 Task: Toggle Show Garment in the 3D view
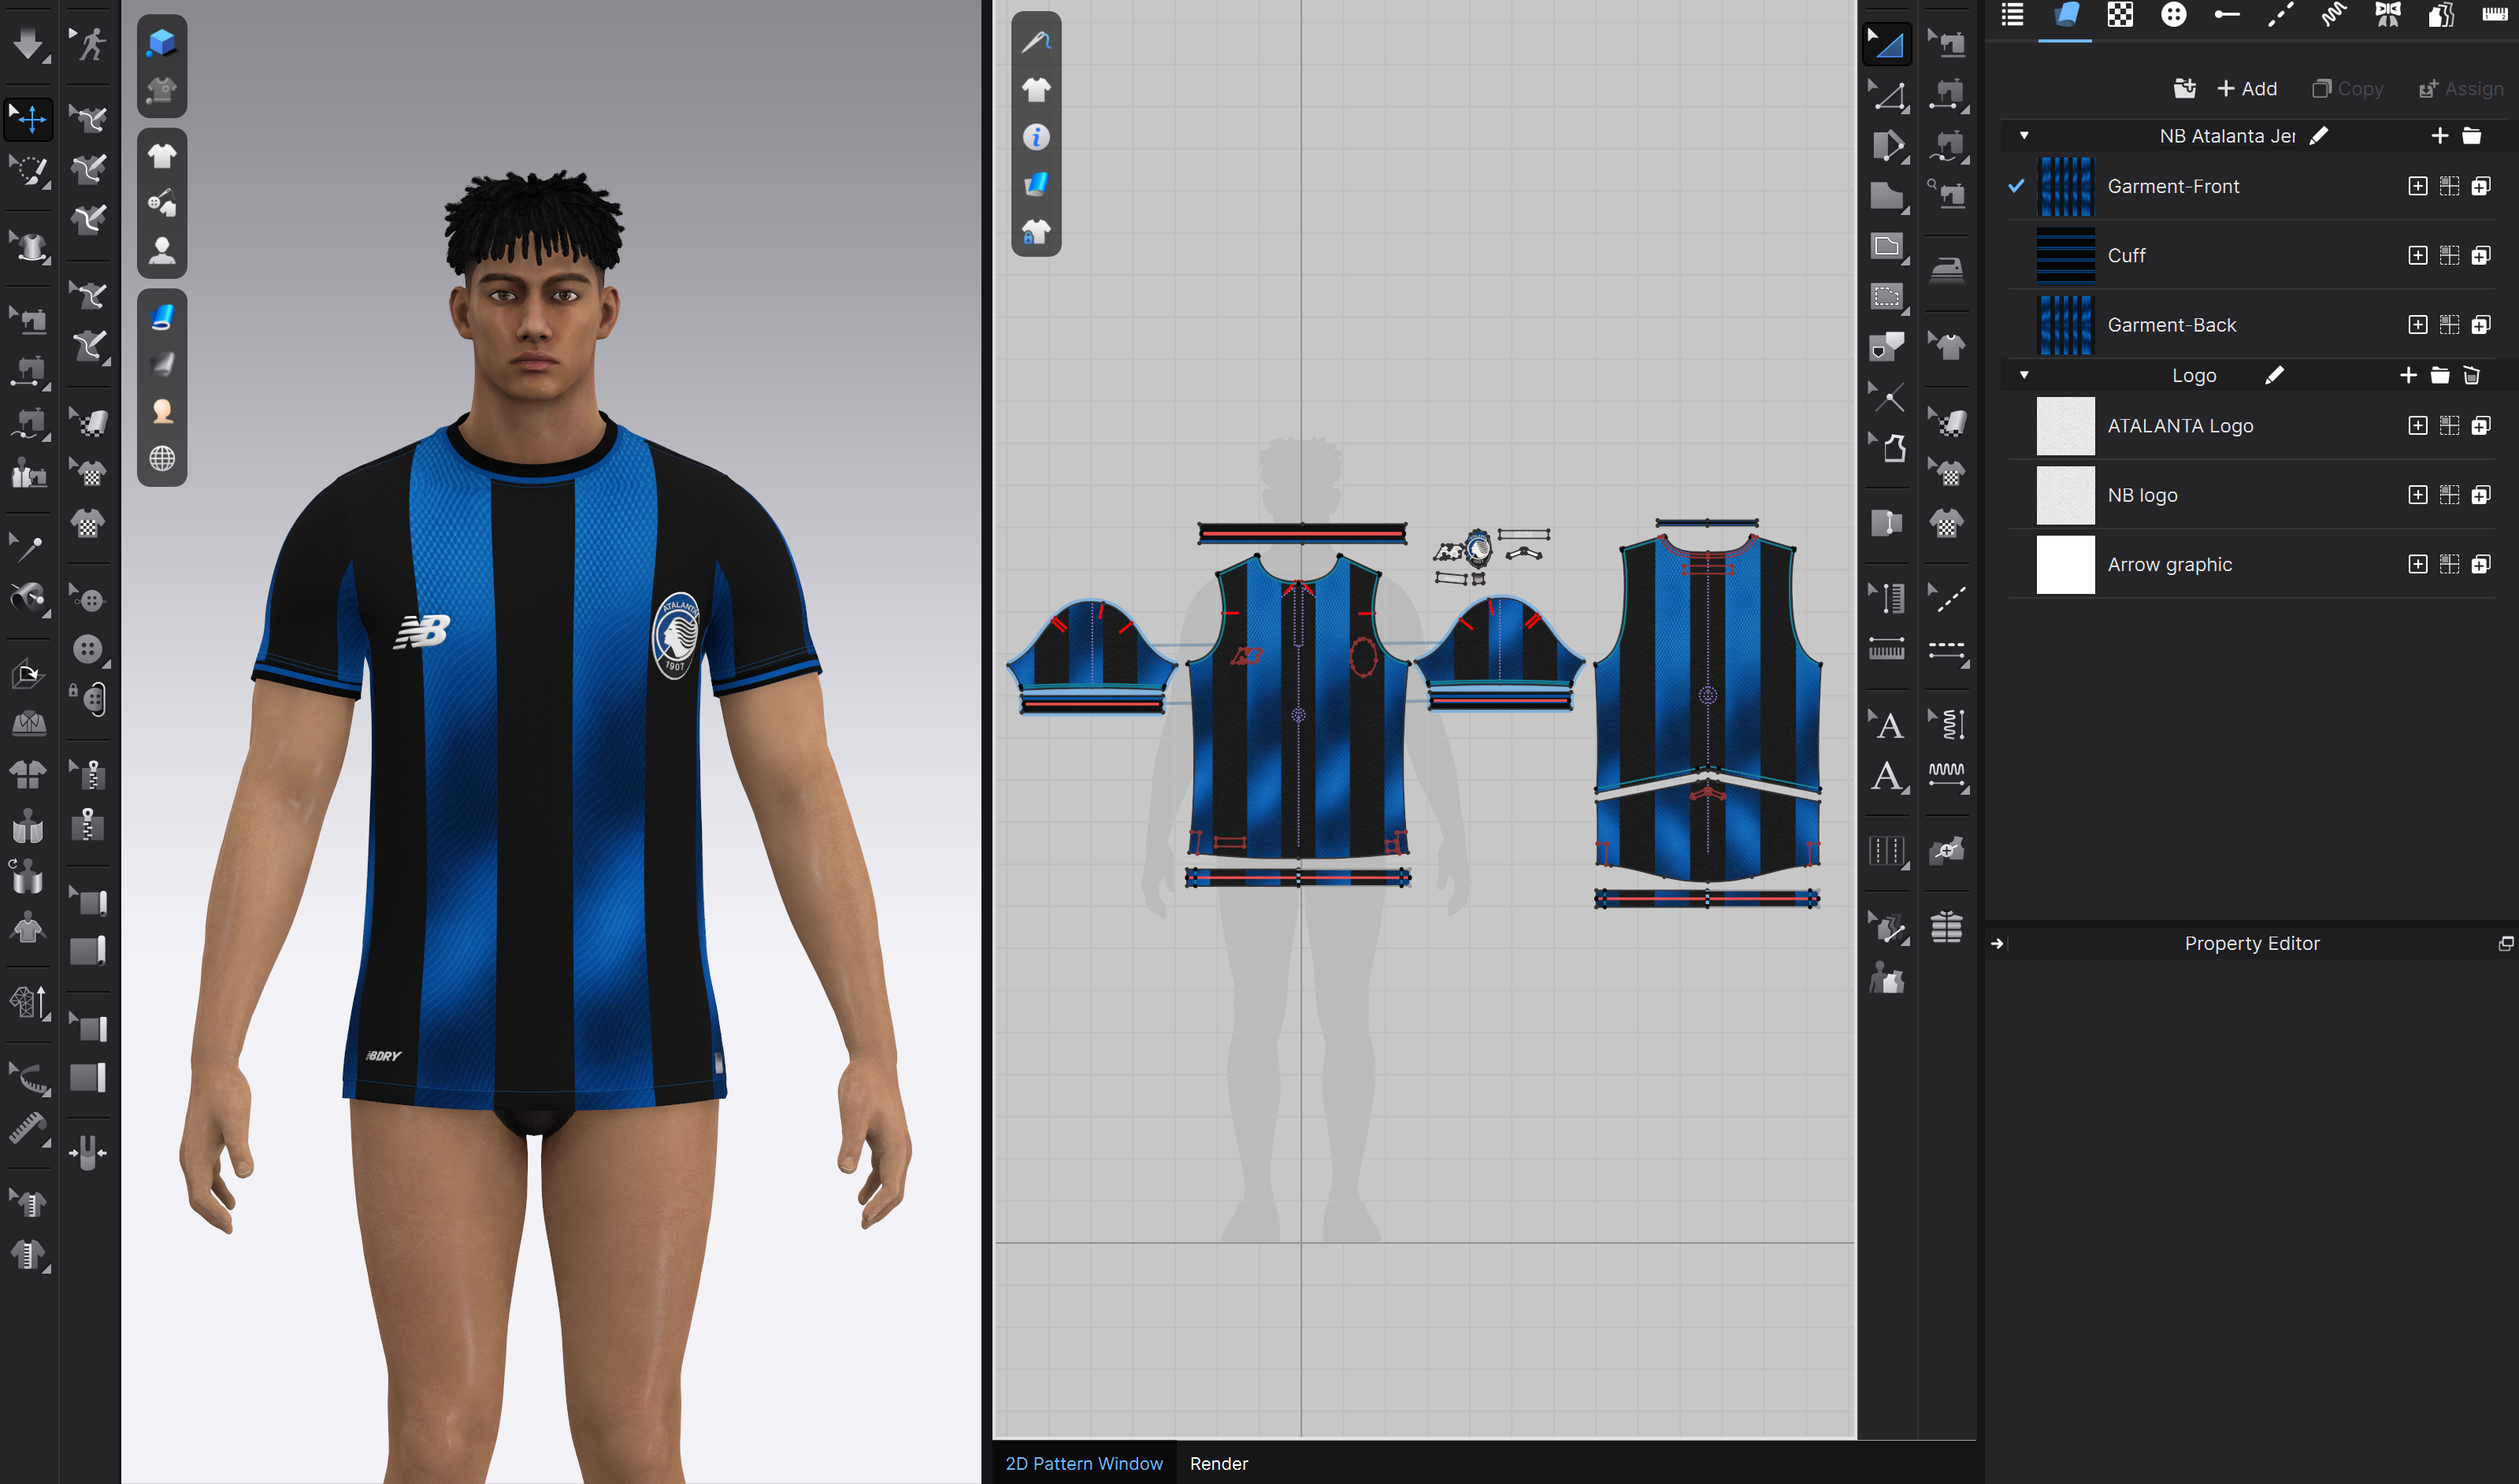click(x=162, y=156)
